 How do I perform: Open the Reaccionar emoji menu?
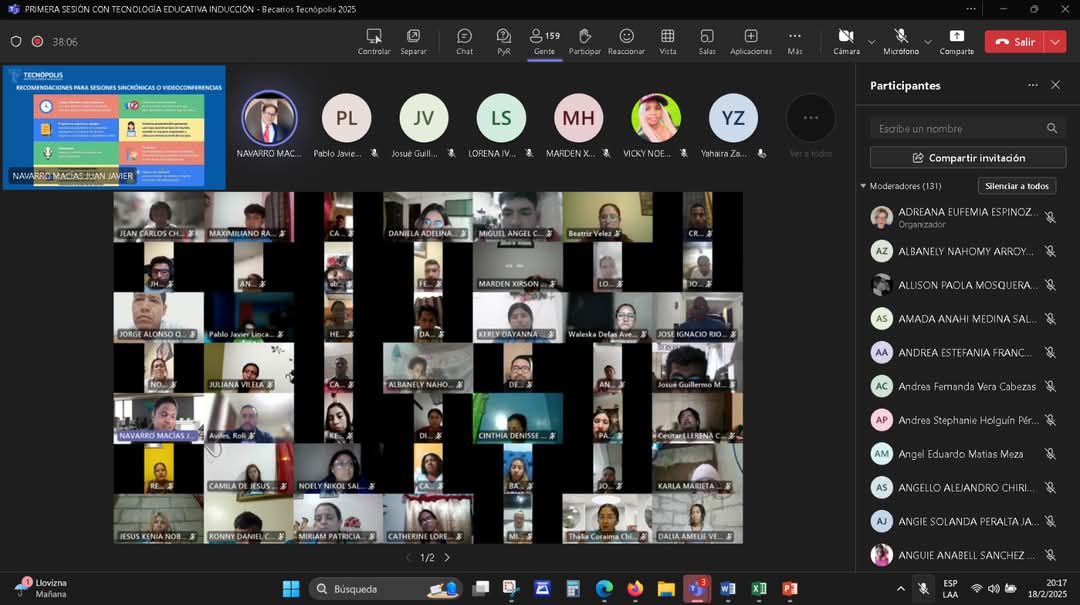click(x=626, y=41)
